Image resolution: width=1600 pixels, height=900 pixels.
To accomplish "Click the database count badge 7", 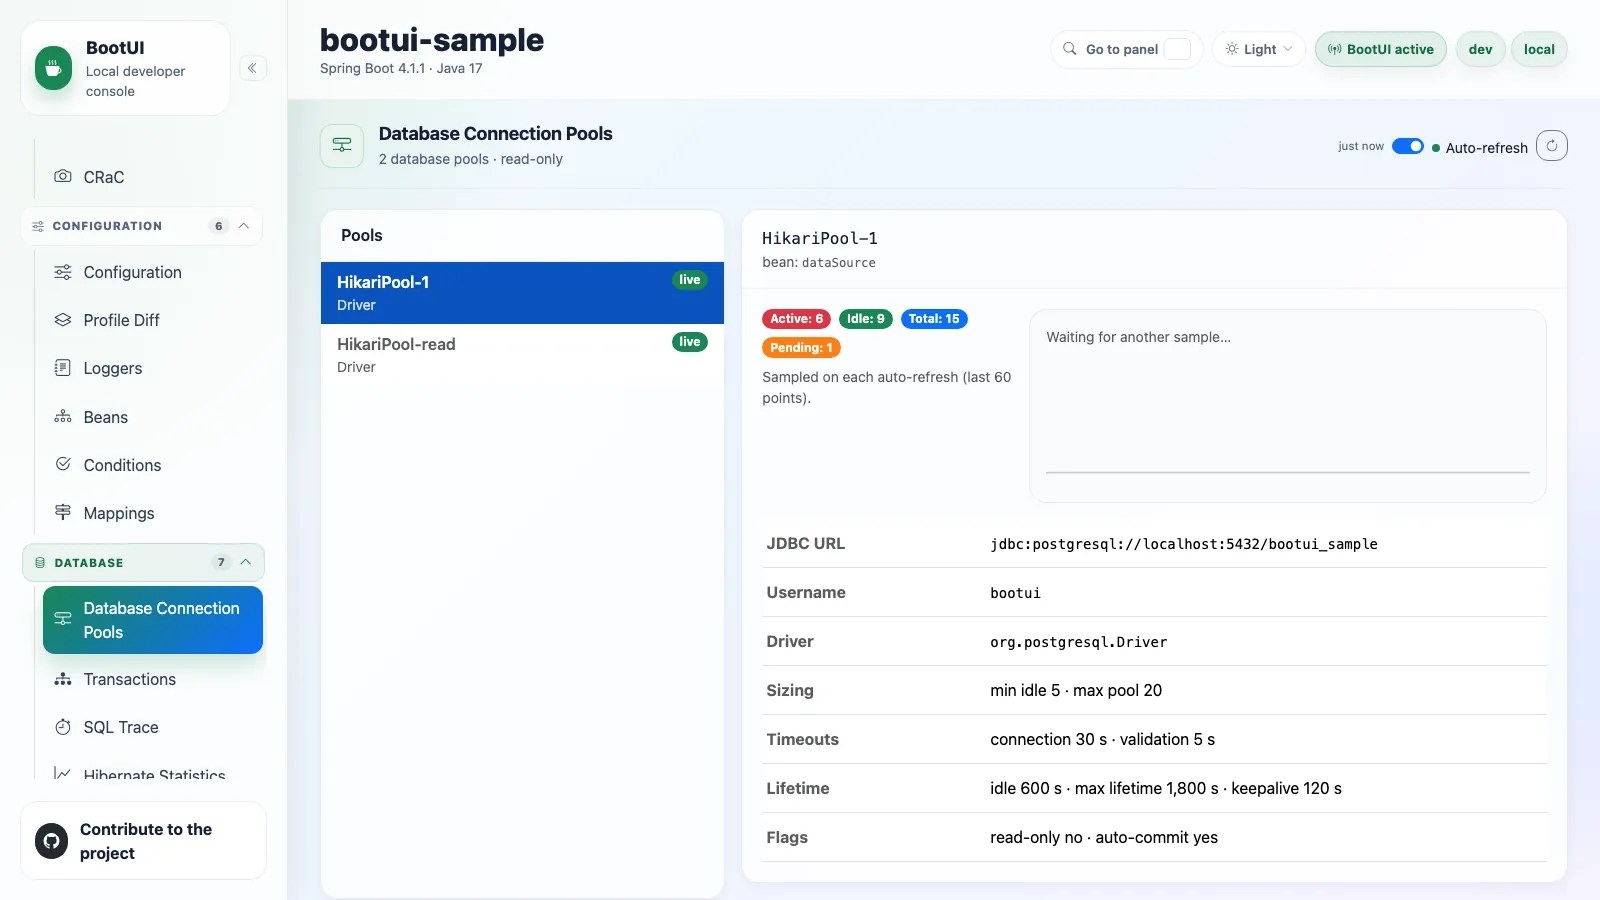I will [221, 562].
